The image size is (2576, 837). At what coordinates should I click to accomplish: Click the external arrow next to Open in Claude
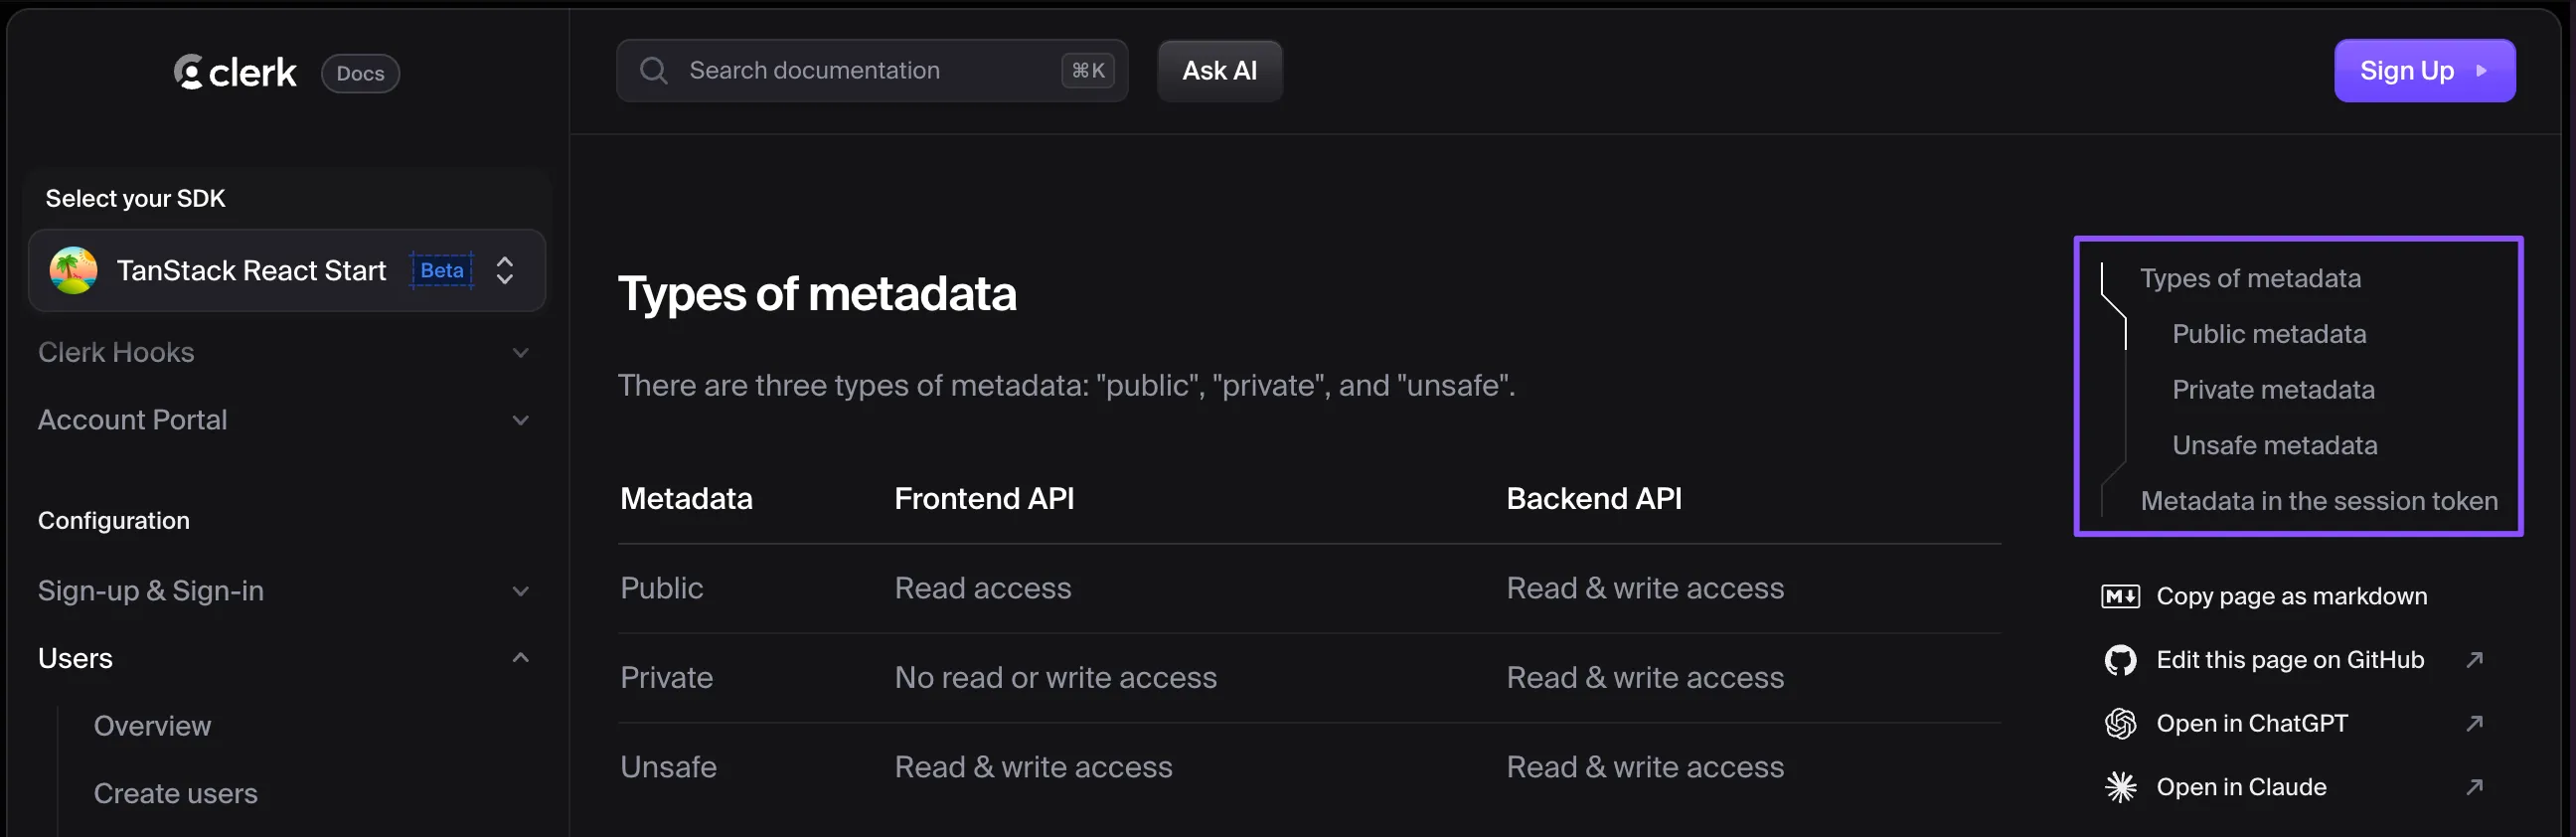point(2474,788)
